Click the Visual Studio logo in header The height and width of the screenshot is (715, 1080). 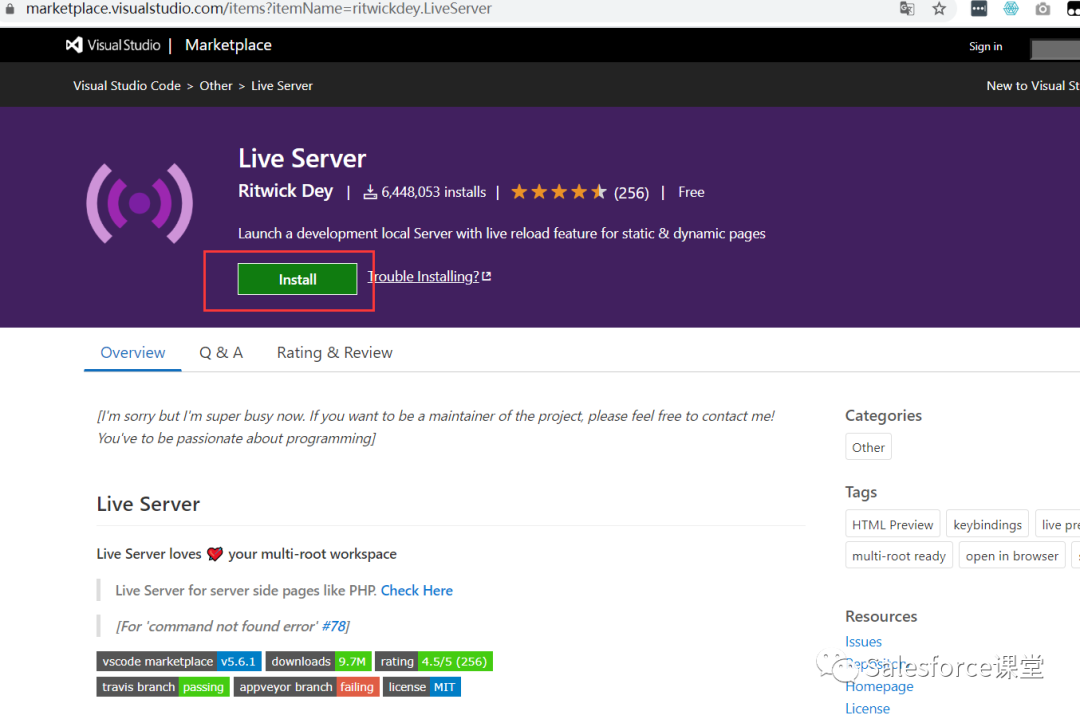coord(75,44)
